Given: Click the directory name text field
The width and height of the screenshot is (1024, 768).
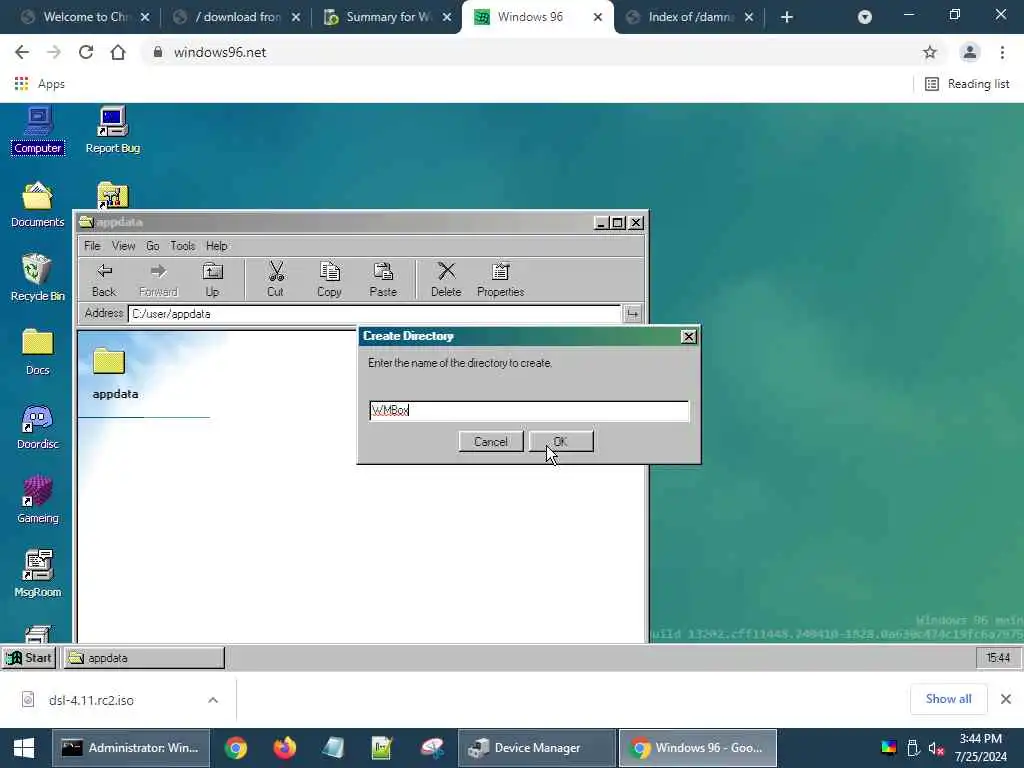Looking at the screenshot, I should coord(529,411).
